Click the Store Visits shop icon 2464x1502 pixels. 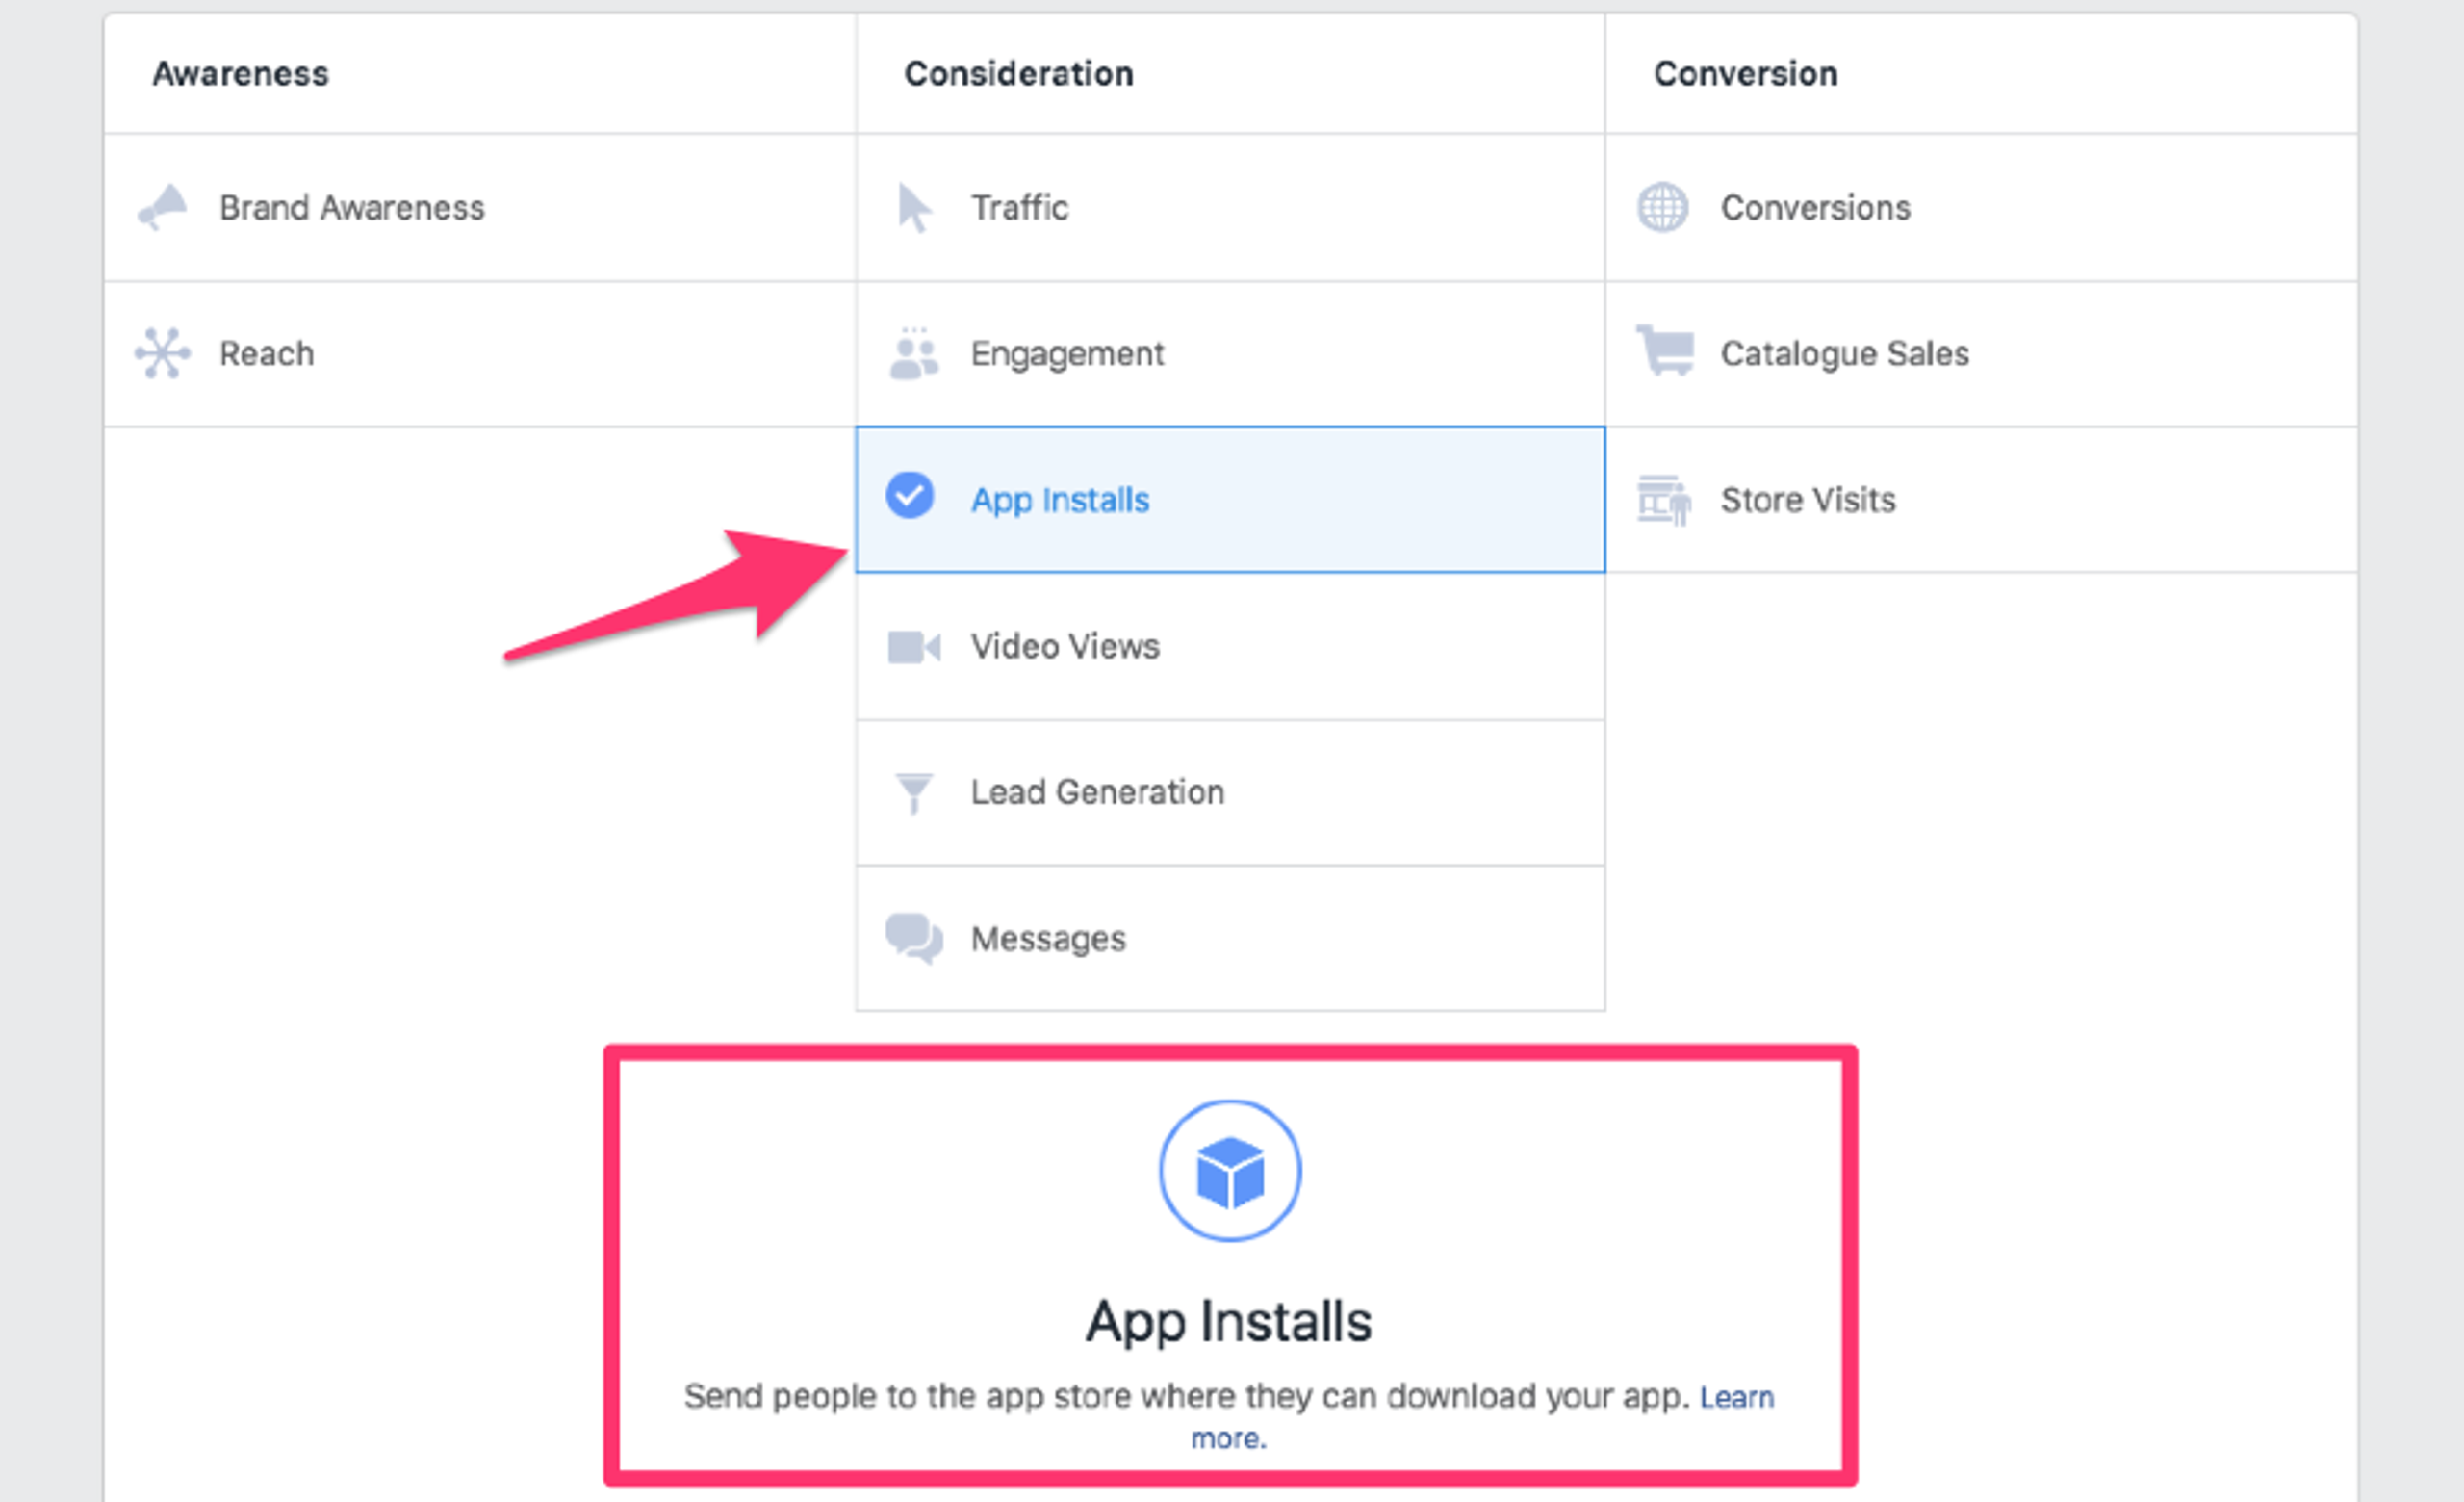(x=1663, y=499)
